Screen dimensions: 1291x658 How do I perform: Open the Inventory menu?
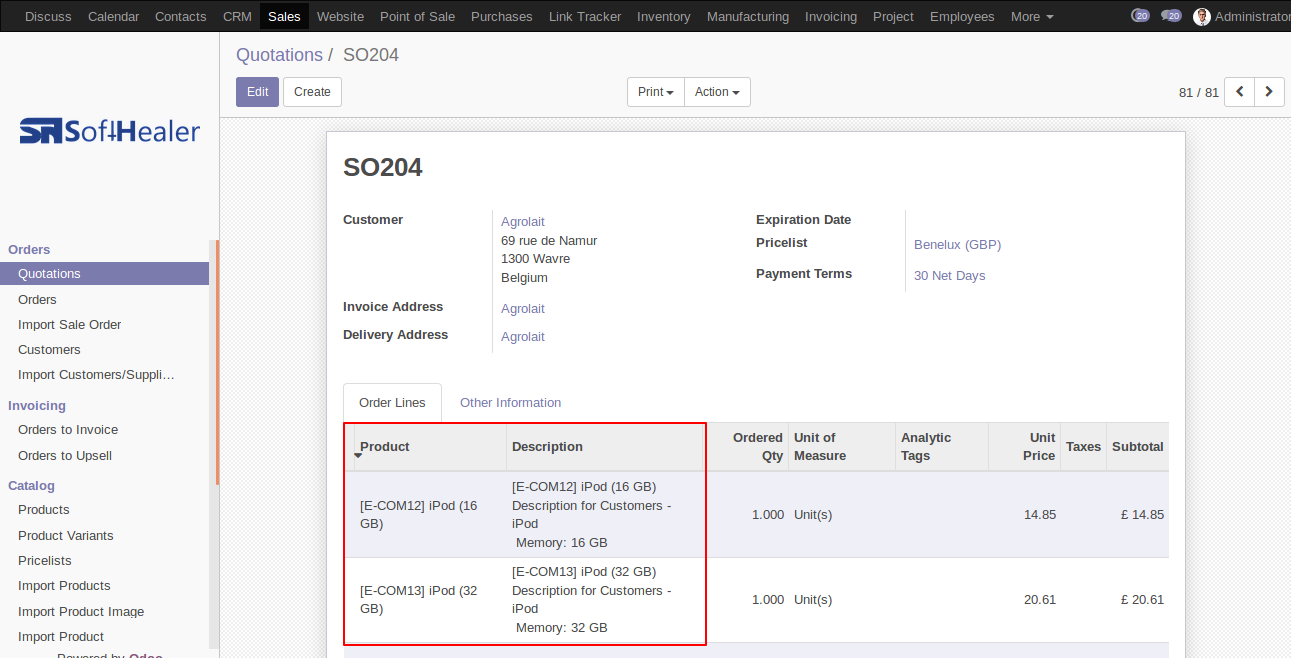coord(664,17)
